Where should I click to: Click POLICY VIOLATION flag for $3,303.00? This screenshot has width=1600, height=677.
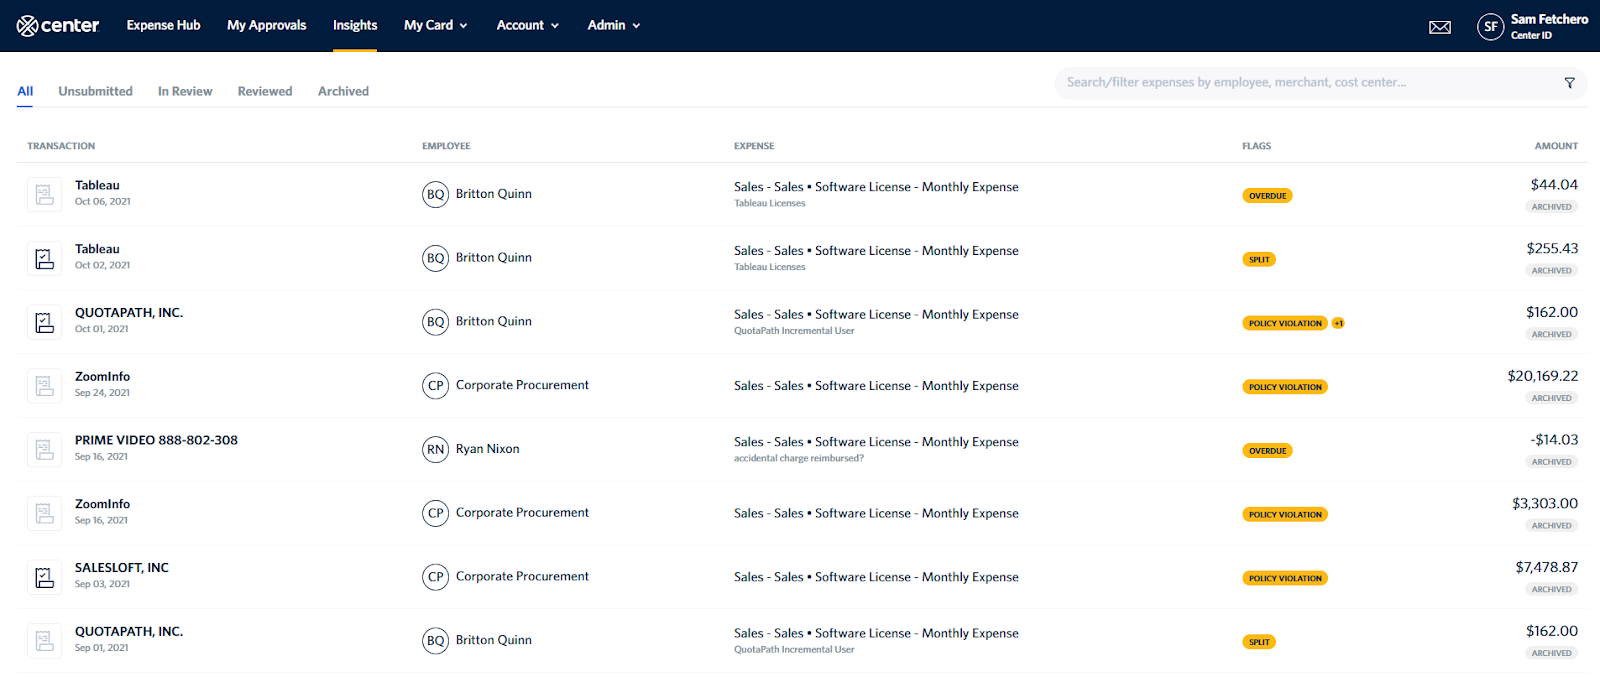click(1285, 515)
